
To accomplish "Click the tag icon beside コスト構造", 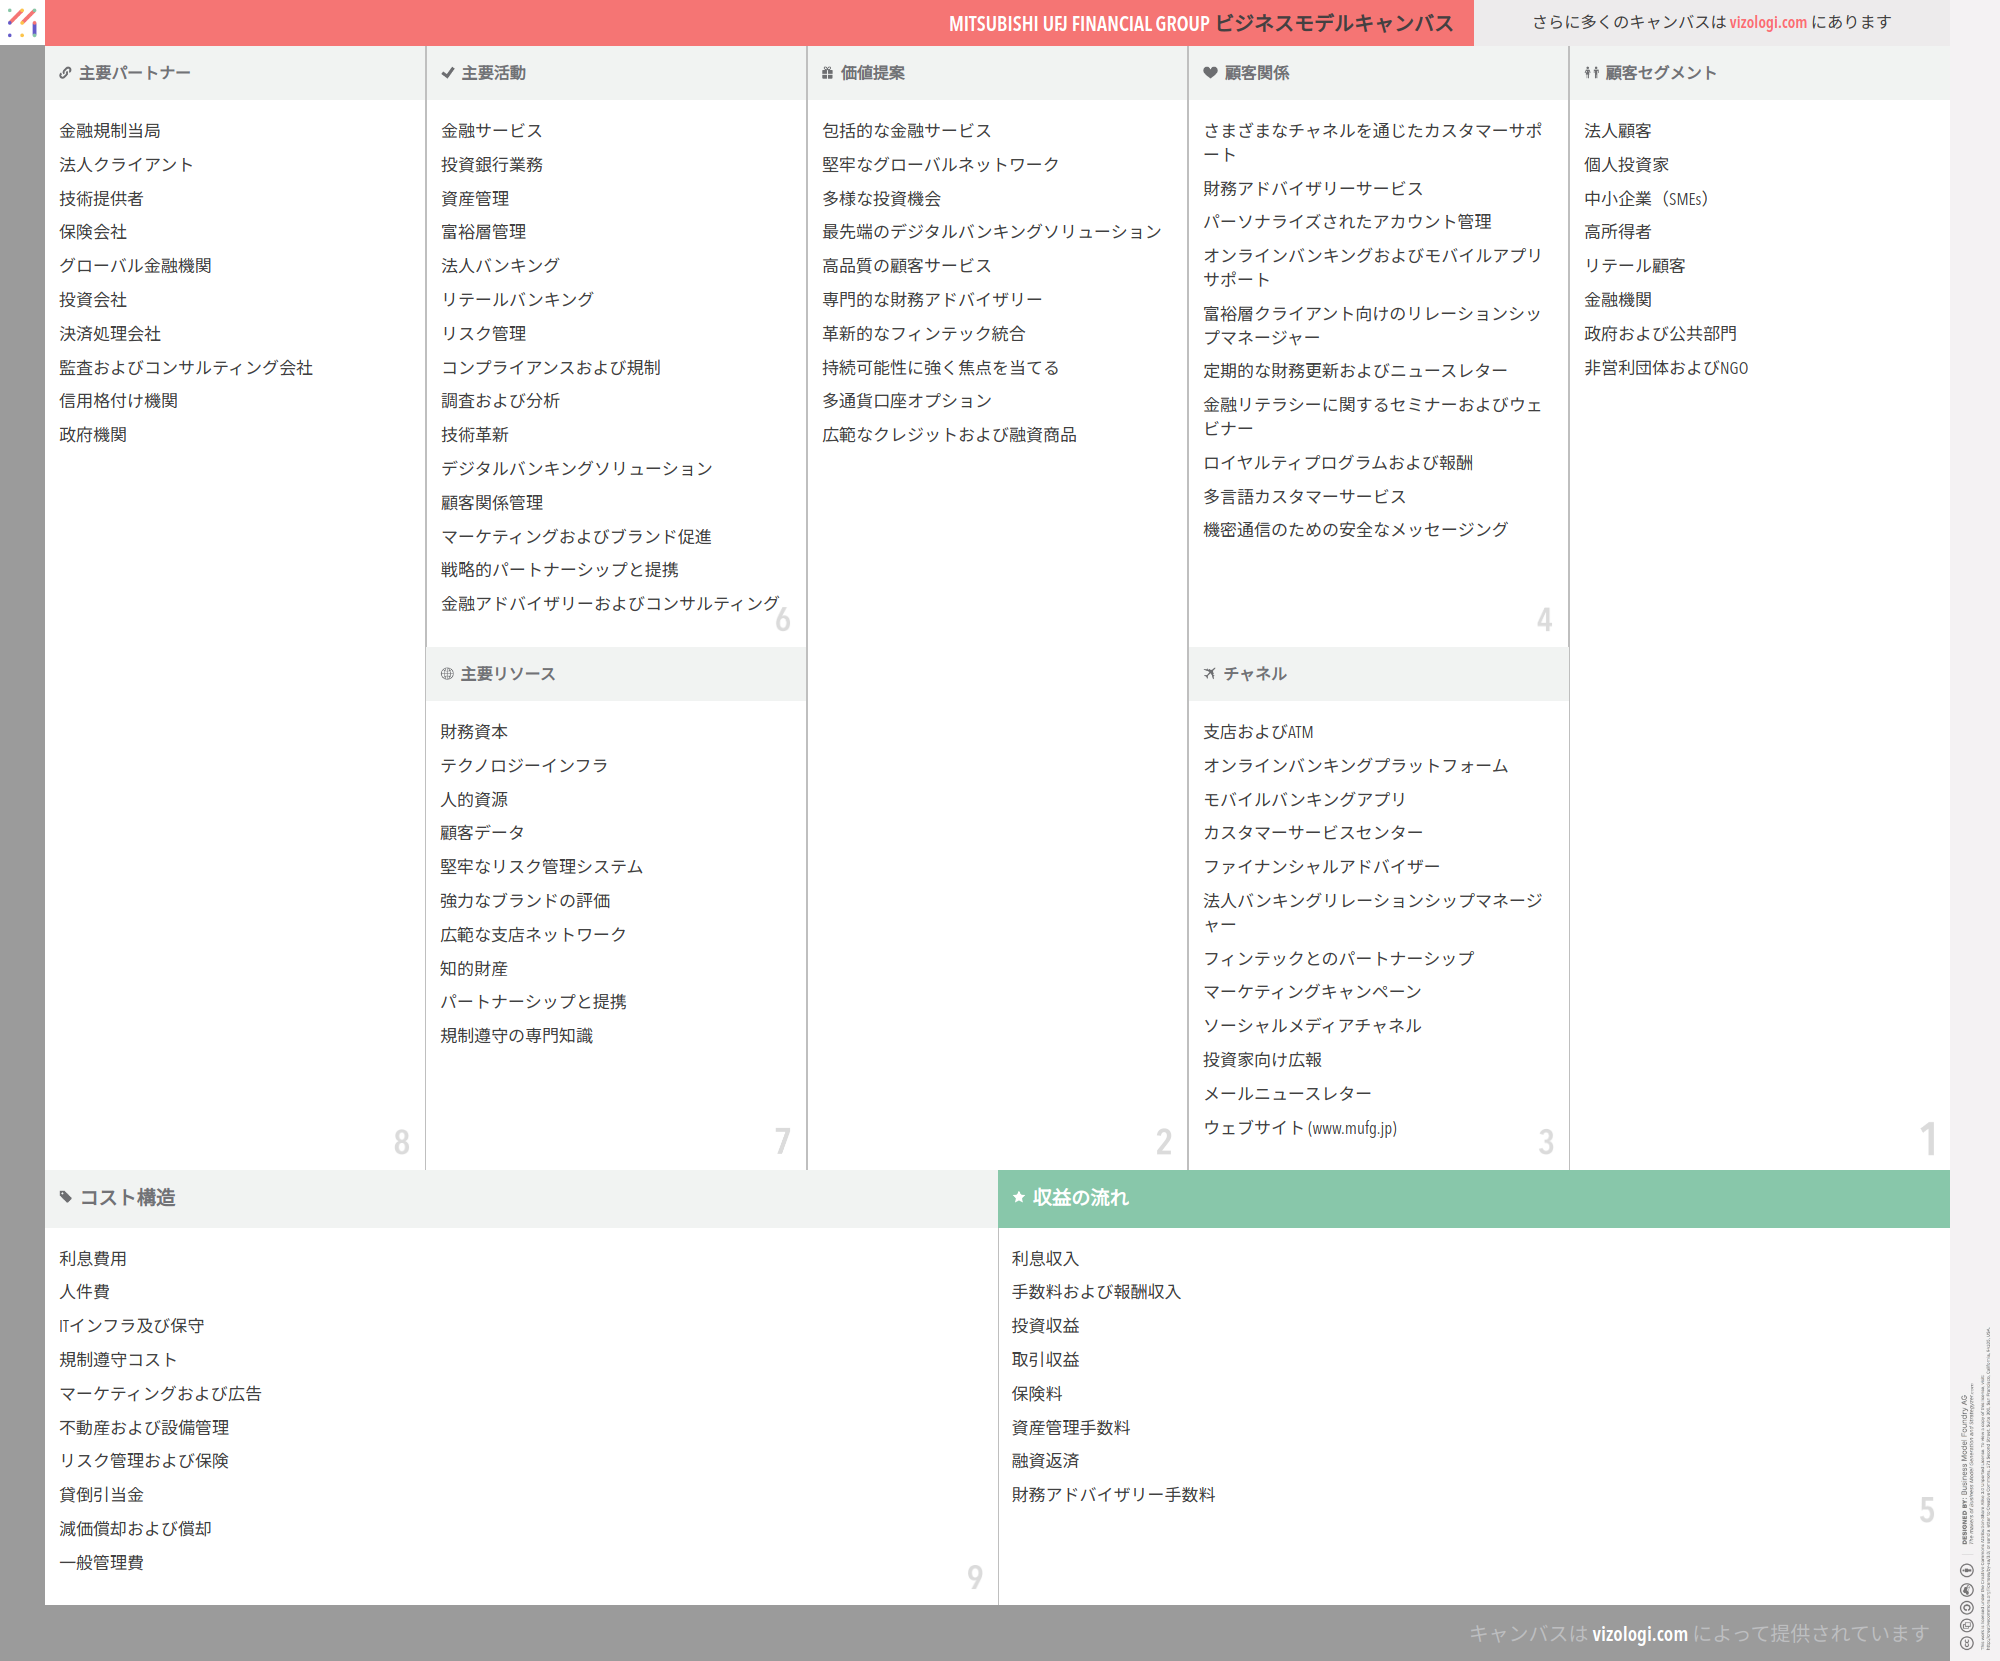I will coord(66,1197).
